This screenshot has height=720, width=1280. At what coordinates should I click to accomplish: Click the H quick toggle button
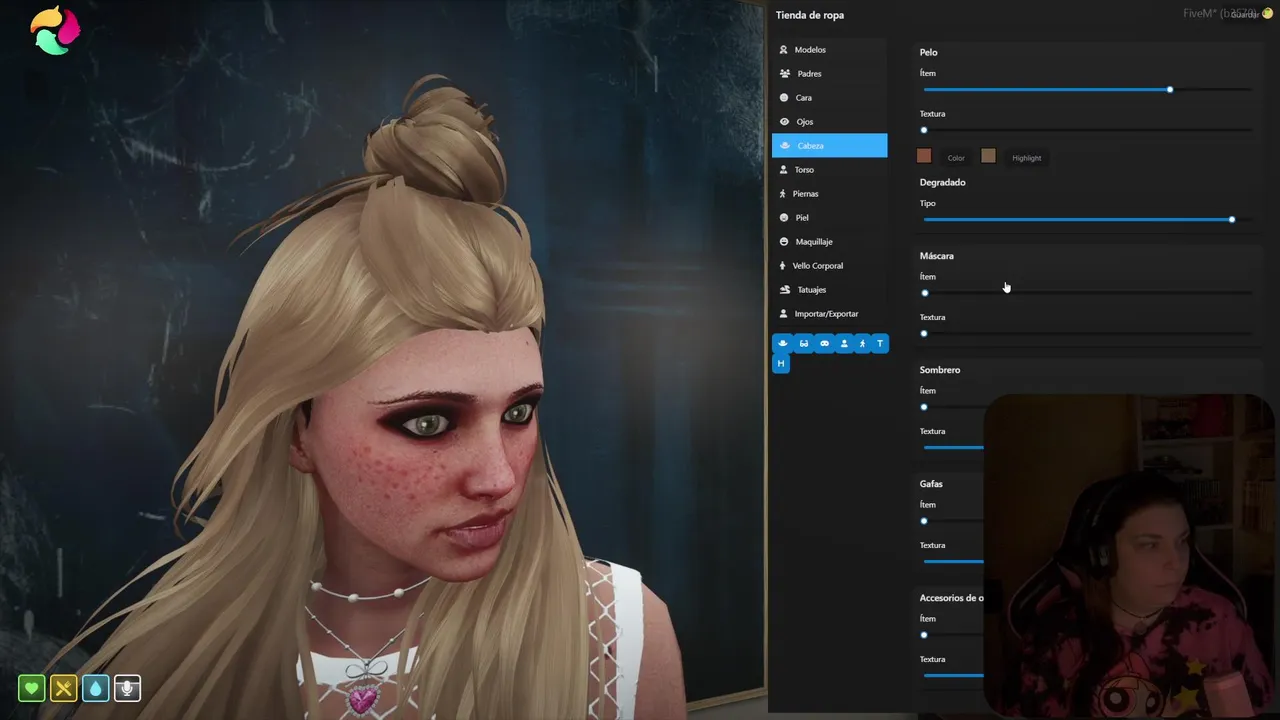[781, 363]
